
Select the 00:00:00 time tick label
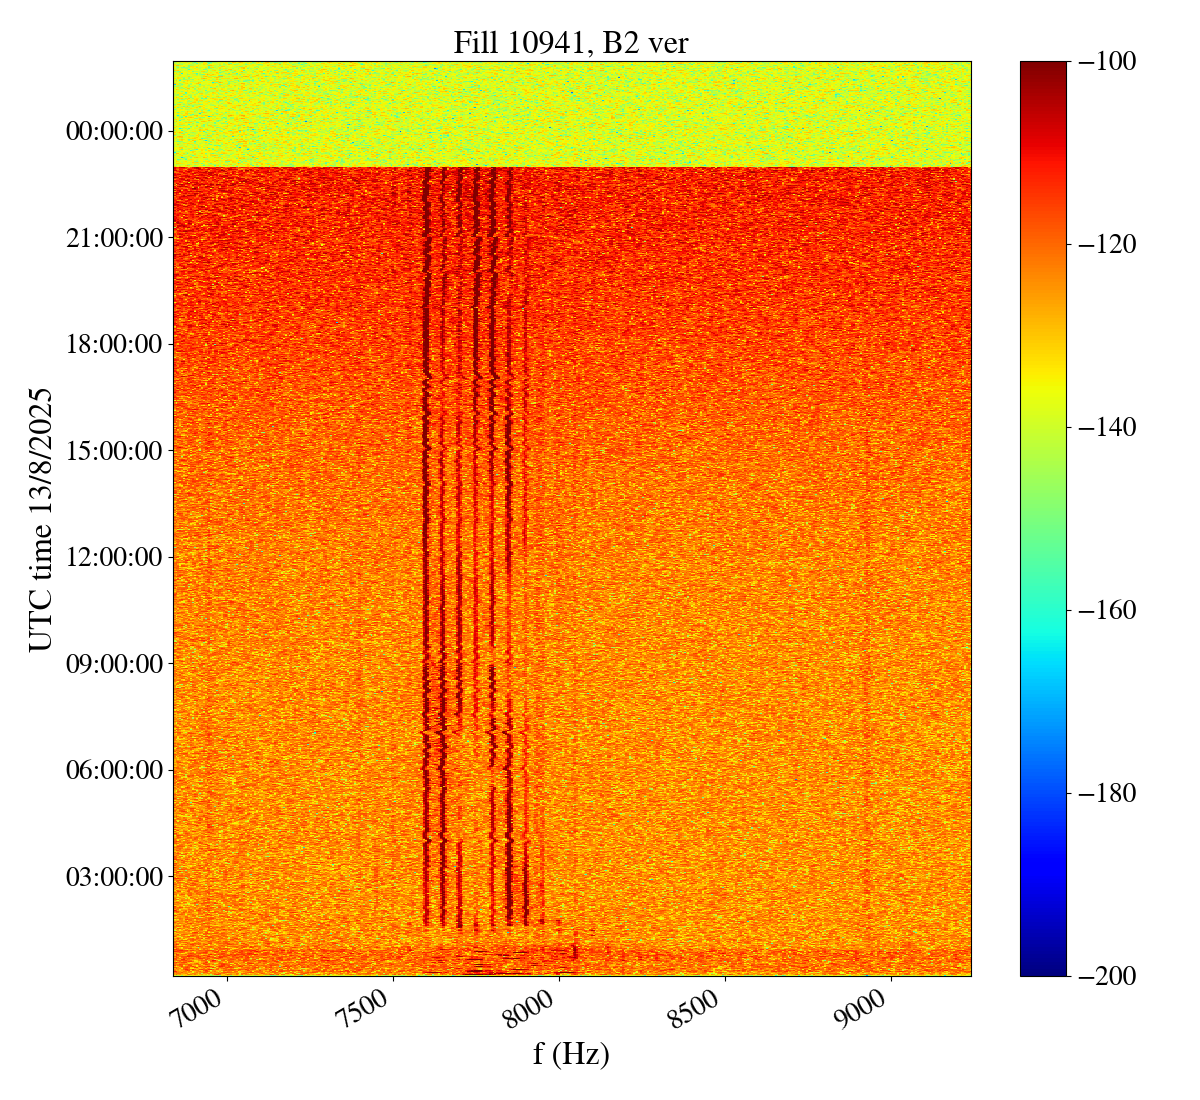(x=113, y=131)
